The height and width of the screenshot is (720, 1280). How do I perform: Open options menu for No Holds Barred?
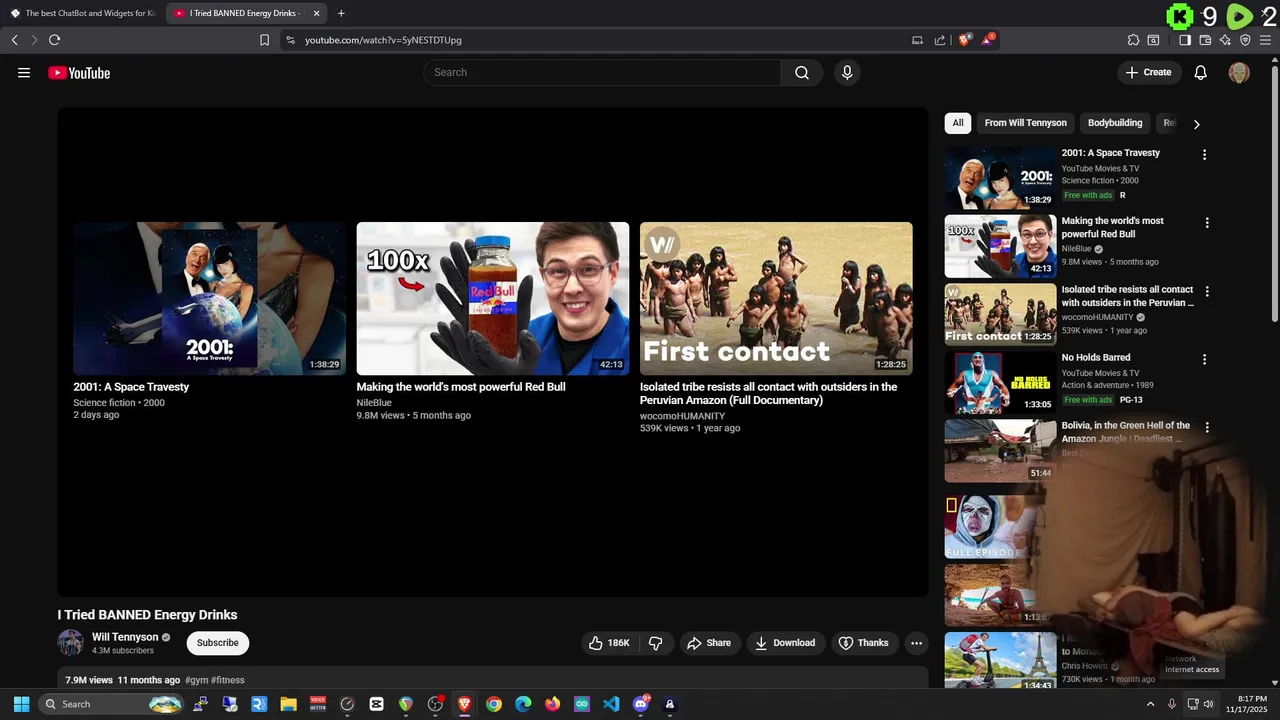pos(1204,359)
